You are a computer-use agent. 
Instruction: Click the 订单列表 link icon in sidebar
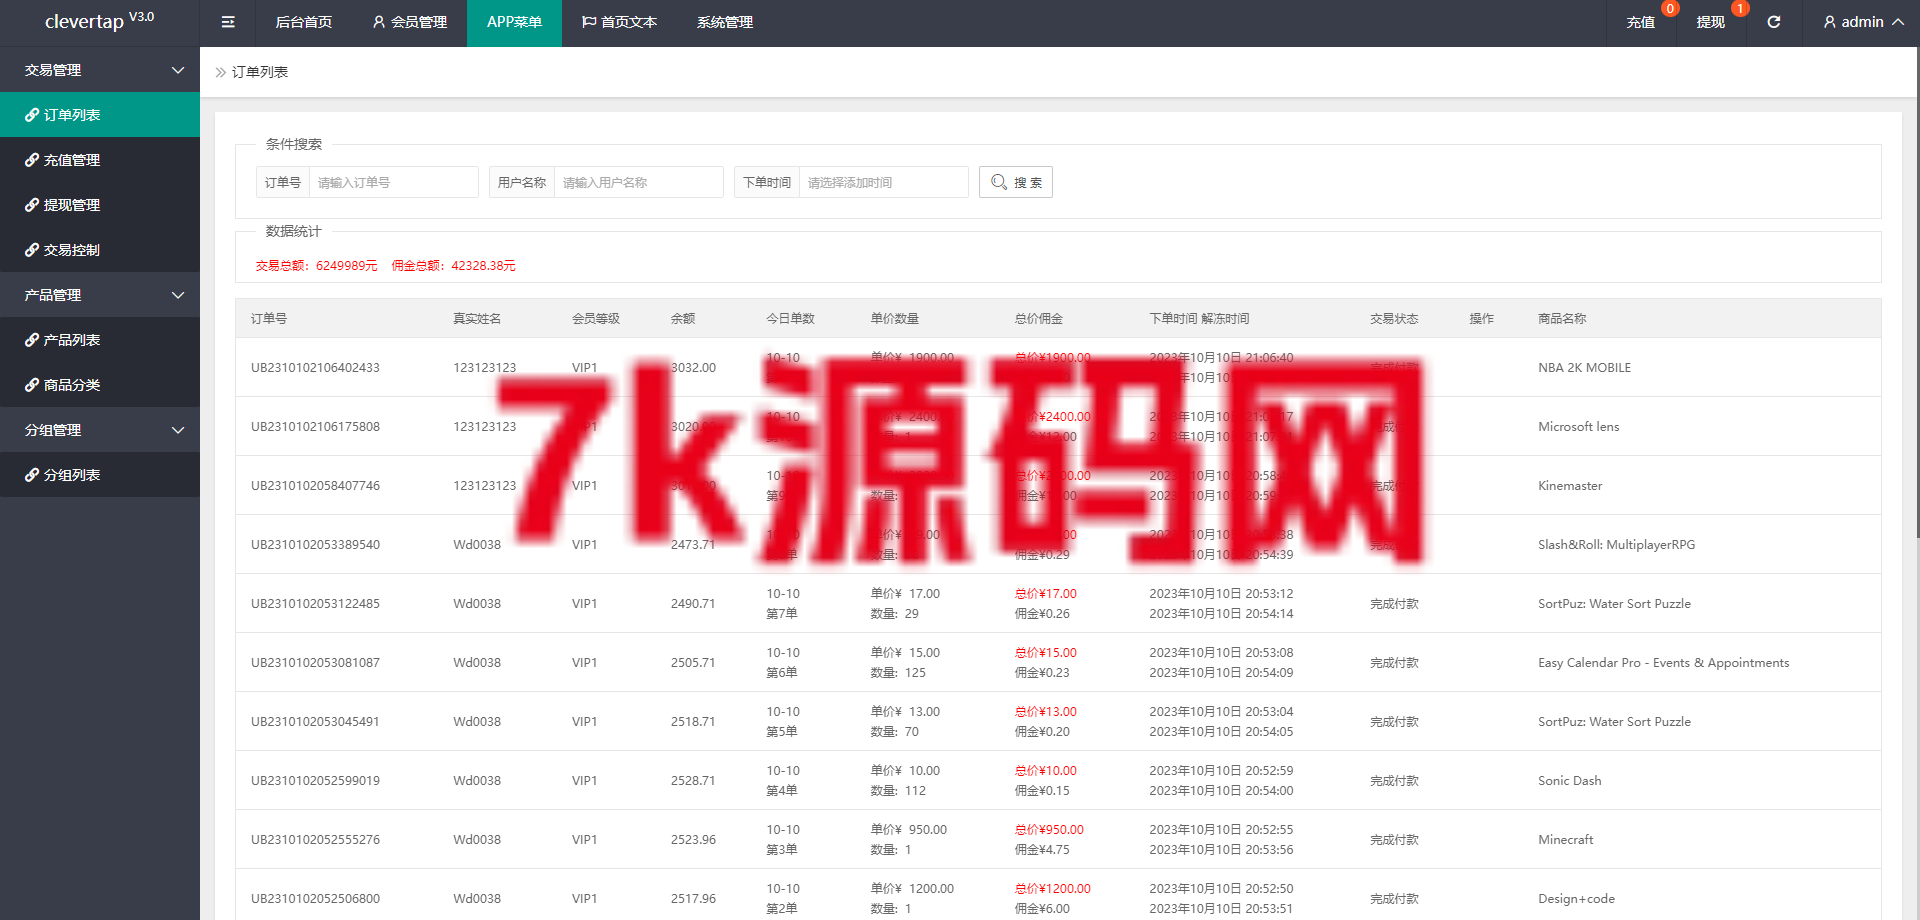[x=32, y=115]
